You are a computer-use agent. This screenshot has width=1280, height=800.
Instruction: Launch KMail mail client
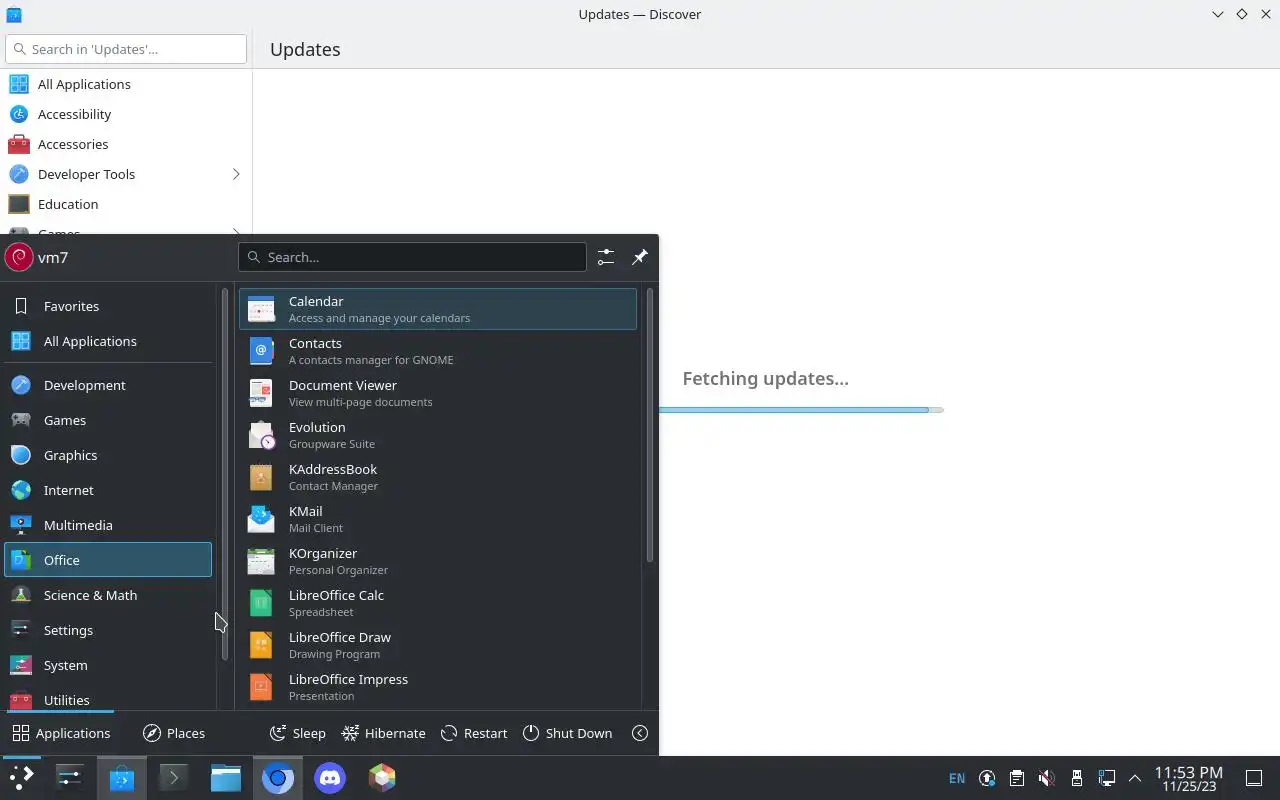pyautogui.click(x=437, y=519)
